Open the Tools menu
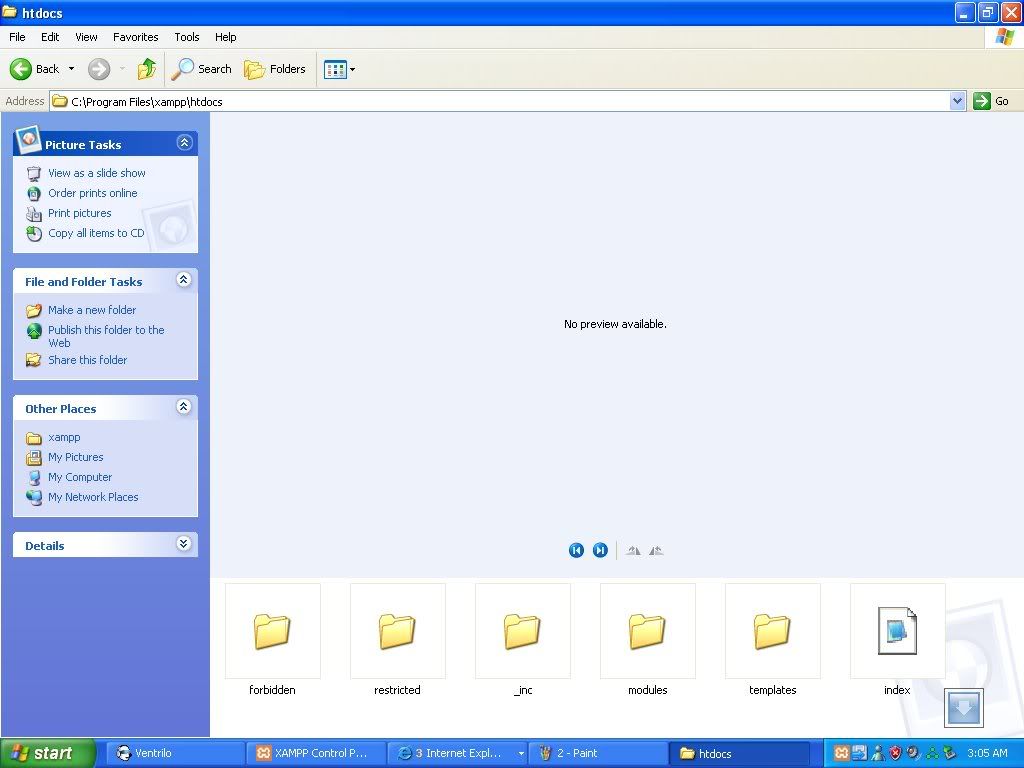 click(187, 37)
